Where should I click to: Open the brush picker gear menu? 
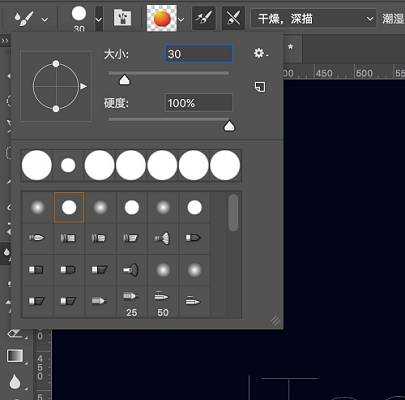pos(261,53)
